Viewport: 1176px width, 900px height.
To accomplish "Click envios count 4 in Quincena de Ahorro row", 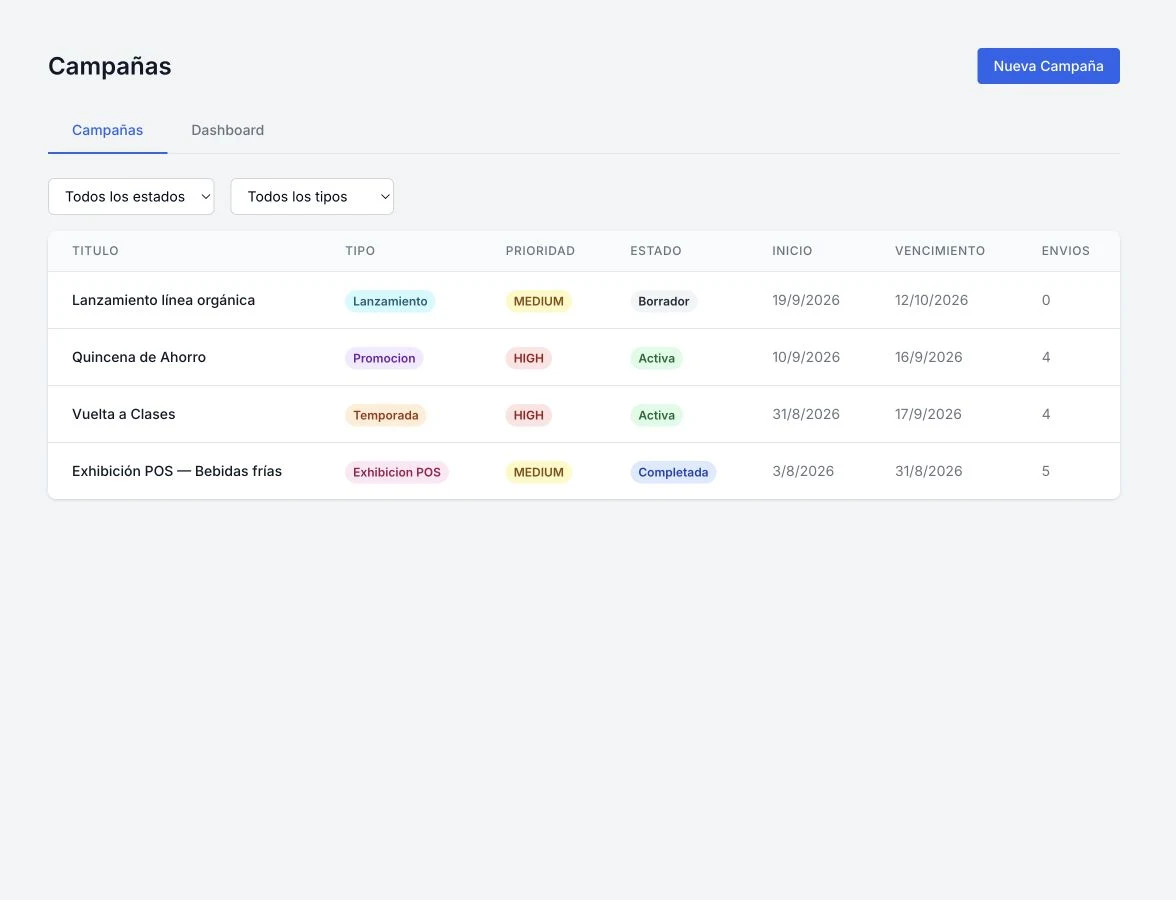I will tap(1046, 357).
